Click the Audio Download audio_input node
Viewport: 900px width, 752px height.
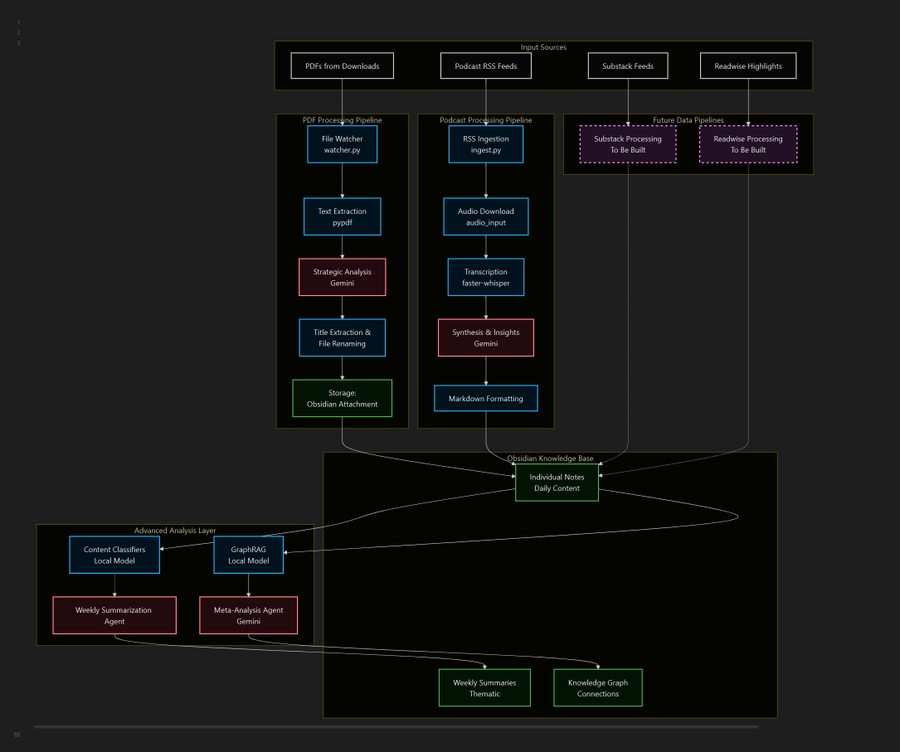click(486, 216)
